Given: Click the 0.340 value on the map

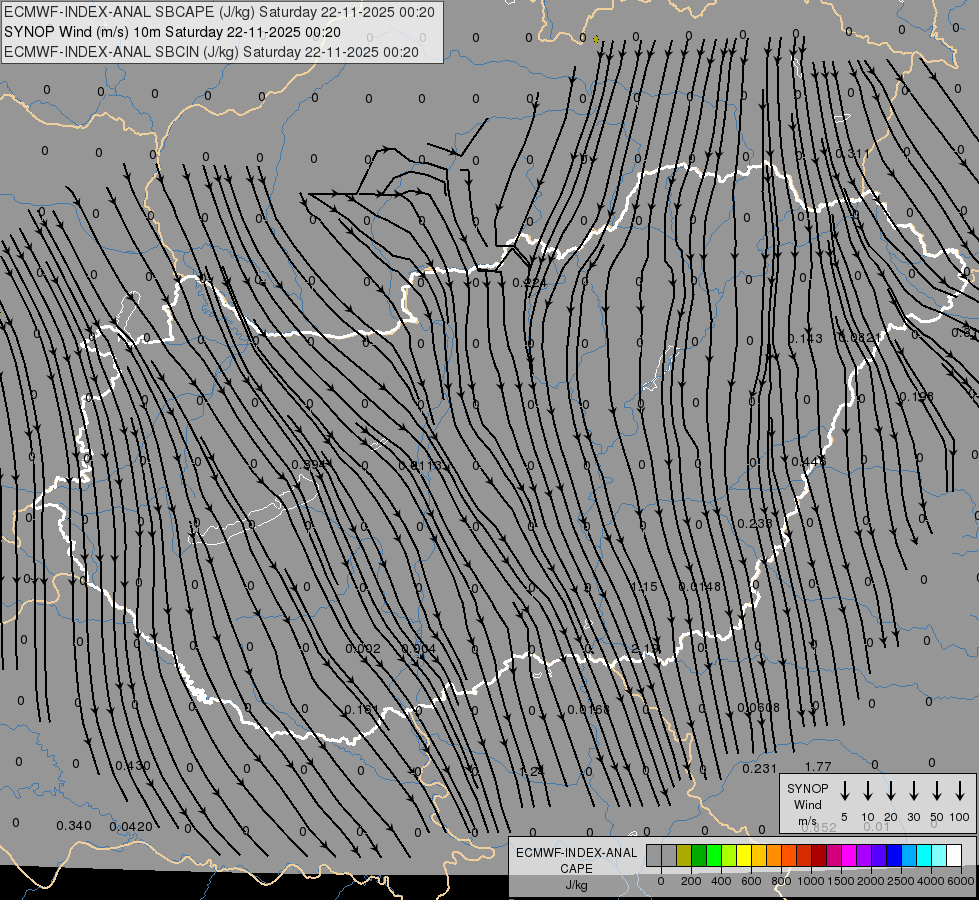Looking at the screenshot, I should [74, 826].
